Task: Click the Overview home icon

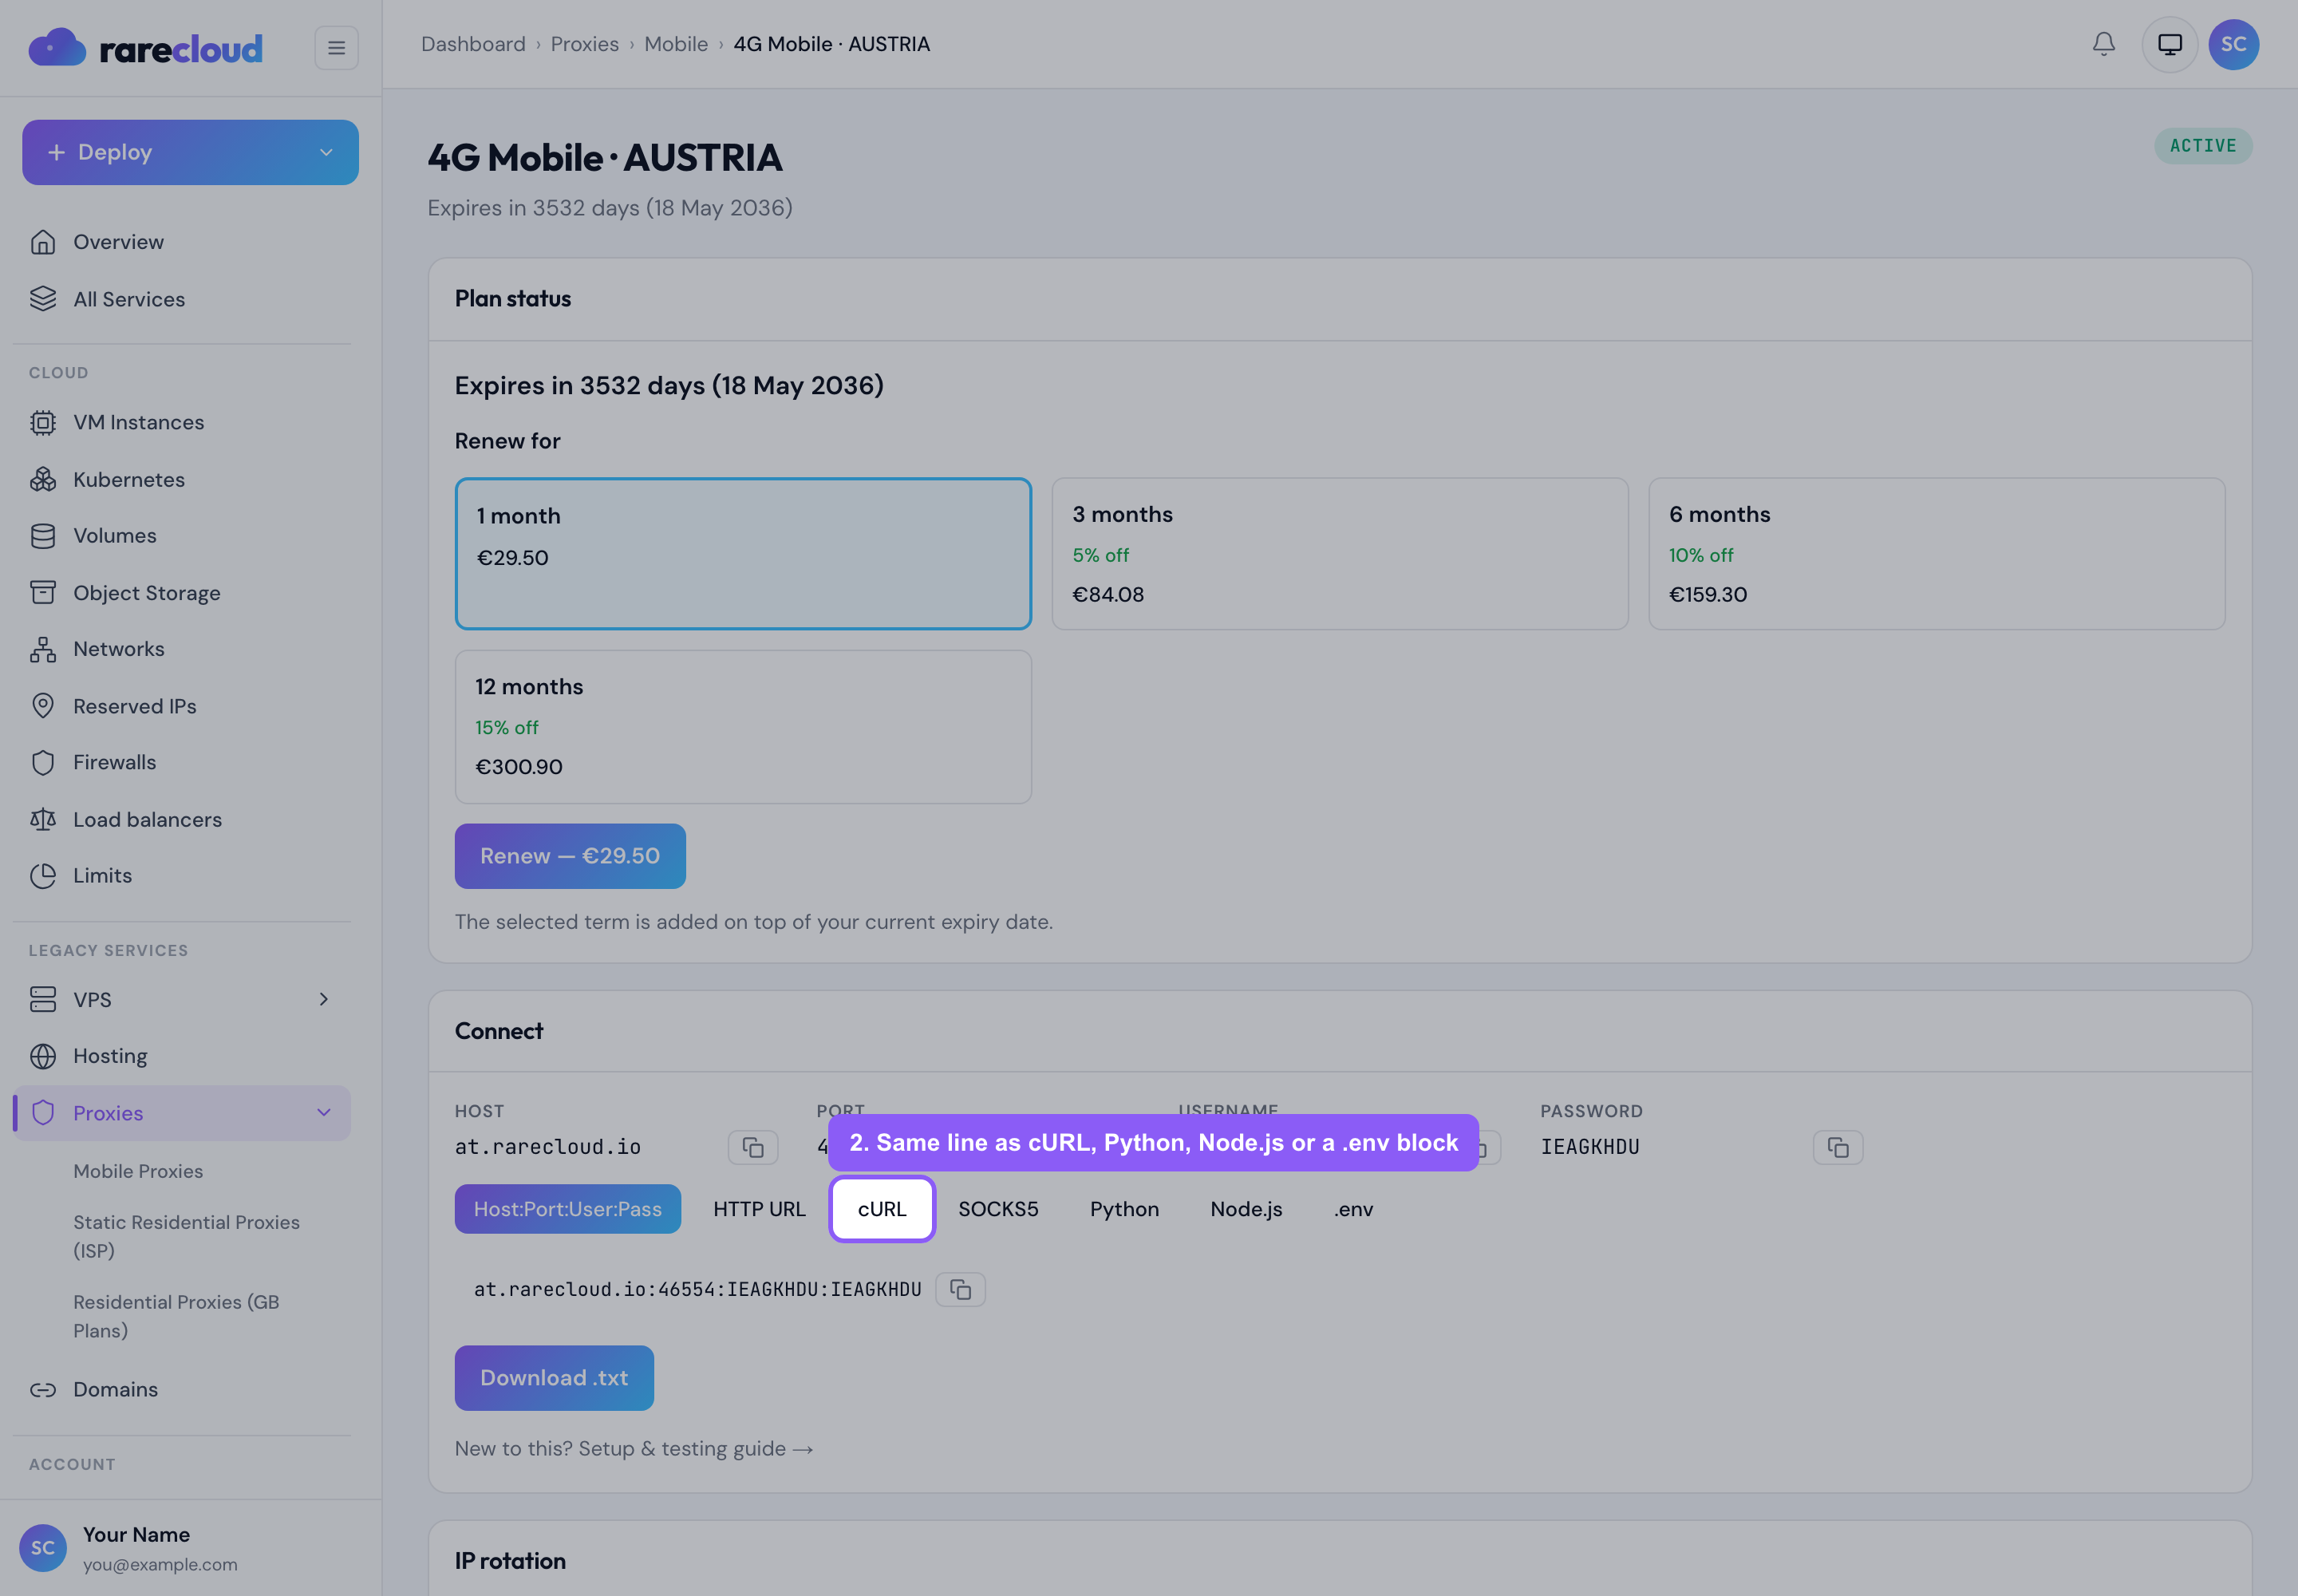Action: (43, 242)
